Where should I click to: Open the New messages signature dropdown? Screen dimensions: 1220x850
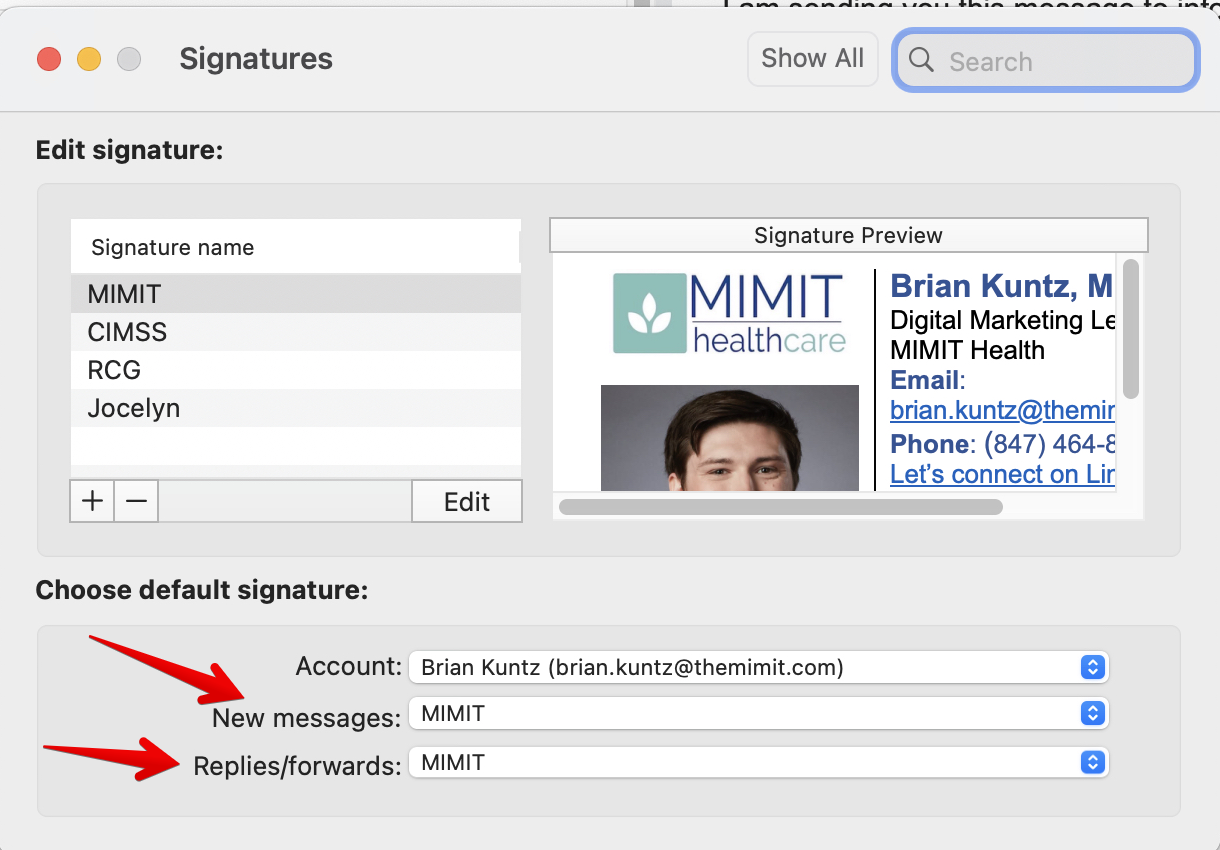pyautogui.click(x=757, y=714)
